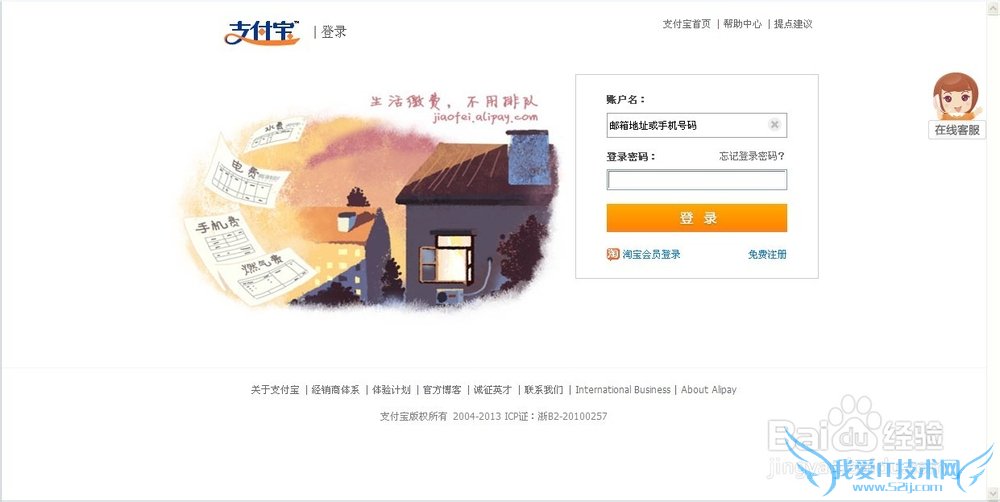Open the 联系我们 footer link
Screen dimensions: 1000x502
[544, 390]
